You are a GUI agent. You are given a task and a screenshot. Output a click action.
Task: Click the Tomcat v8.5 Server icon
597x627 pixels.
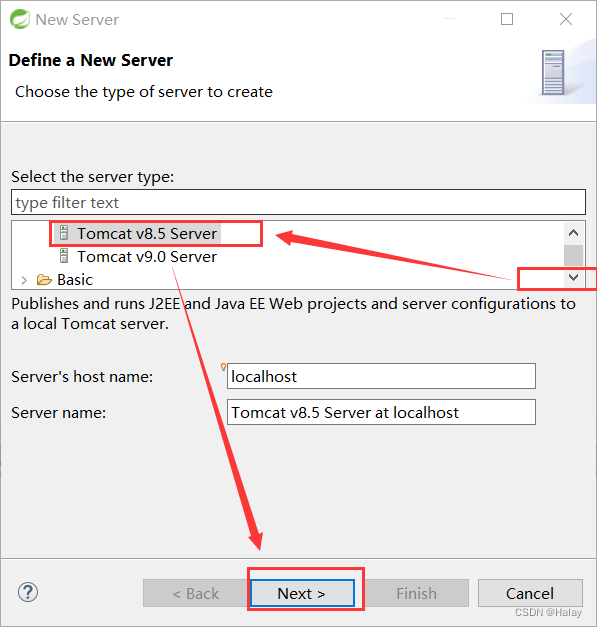[64, 233]
